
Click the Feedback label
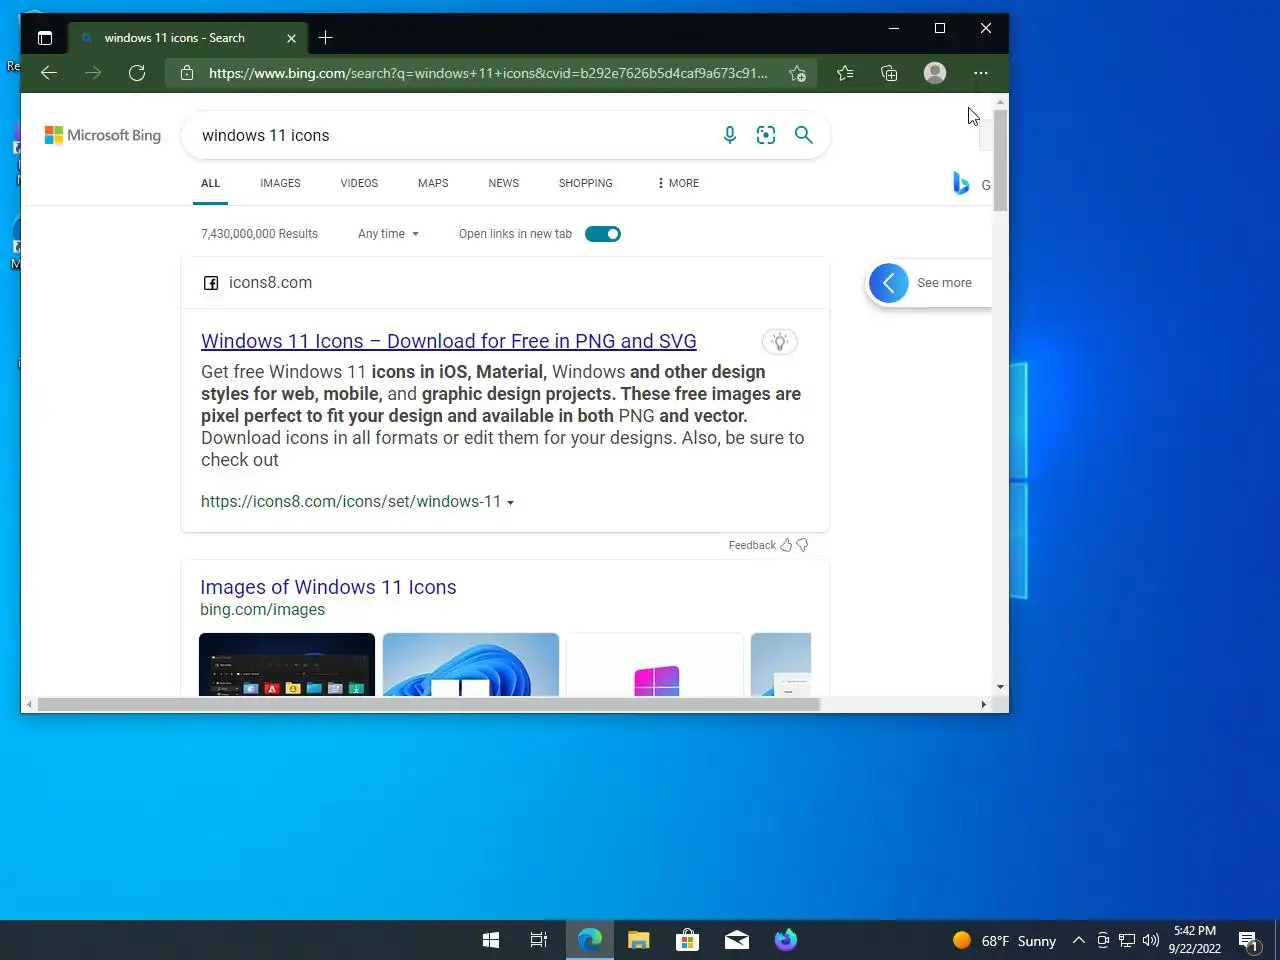coord(752,545)
